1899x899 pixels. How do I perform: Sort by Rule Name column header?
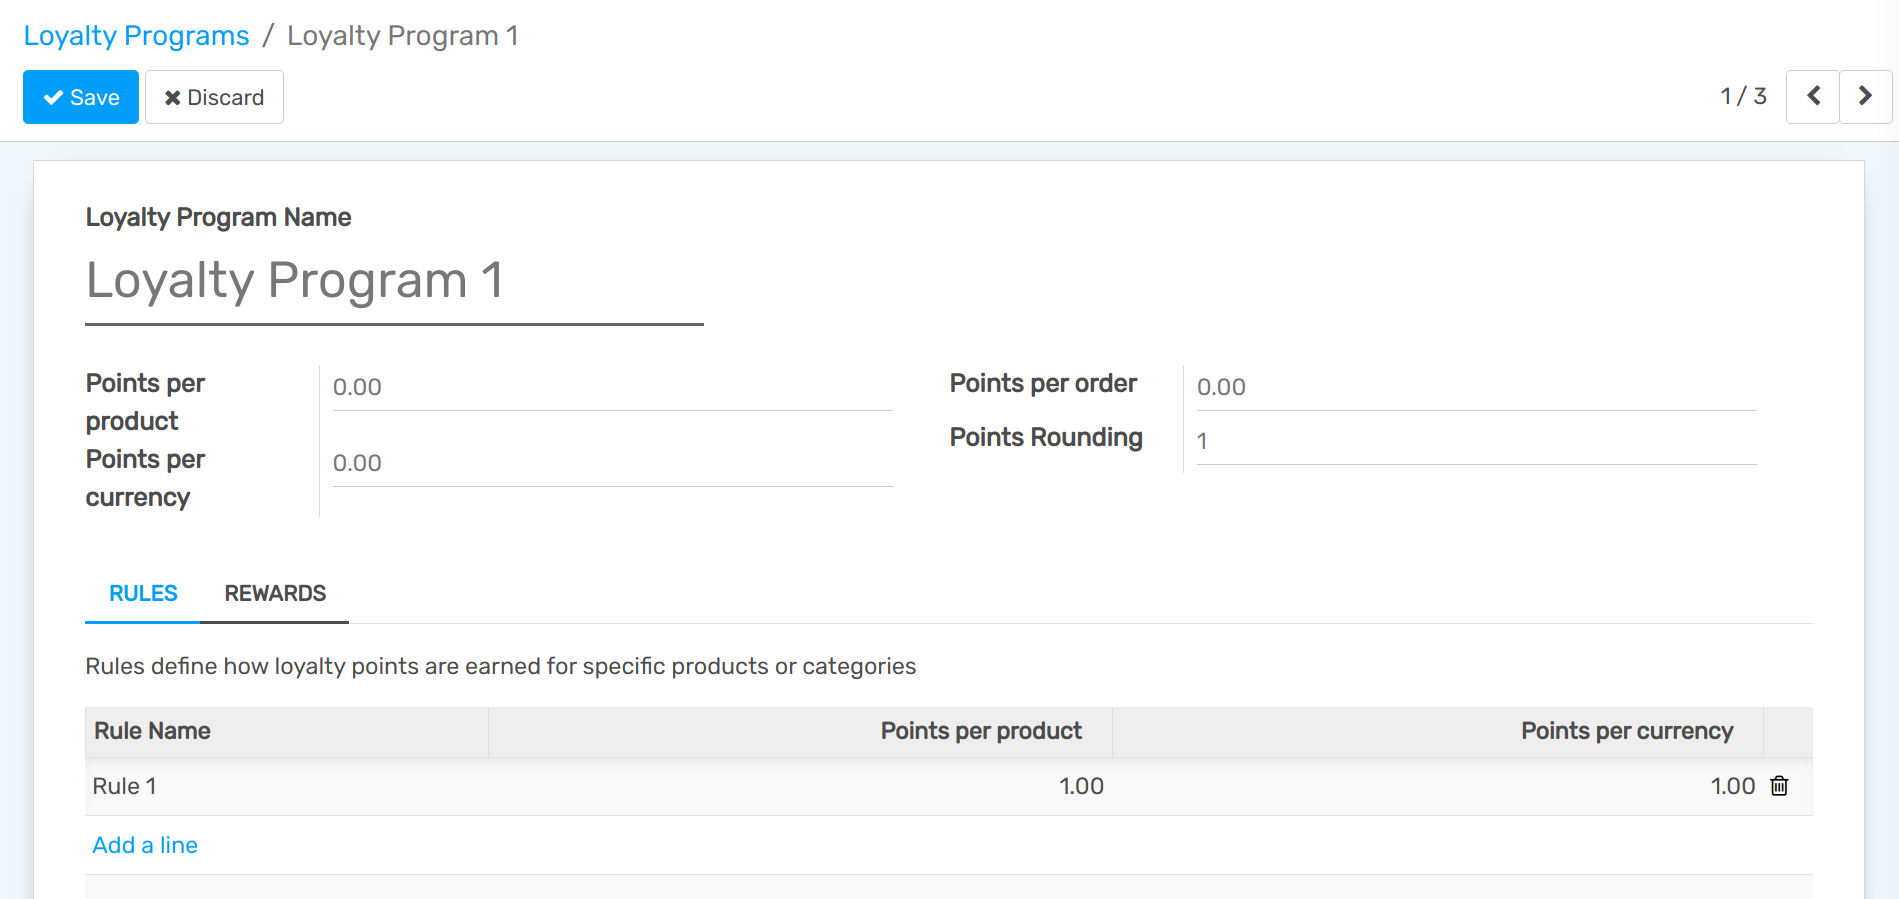point(152,731)
